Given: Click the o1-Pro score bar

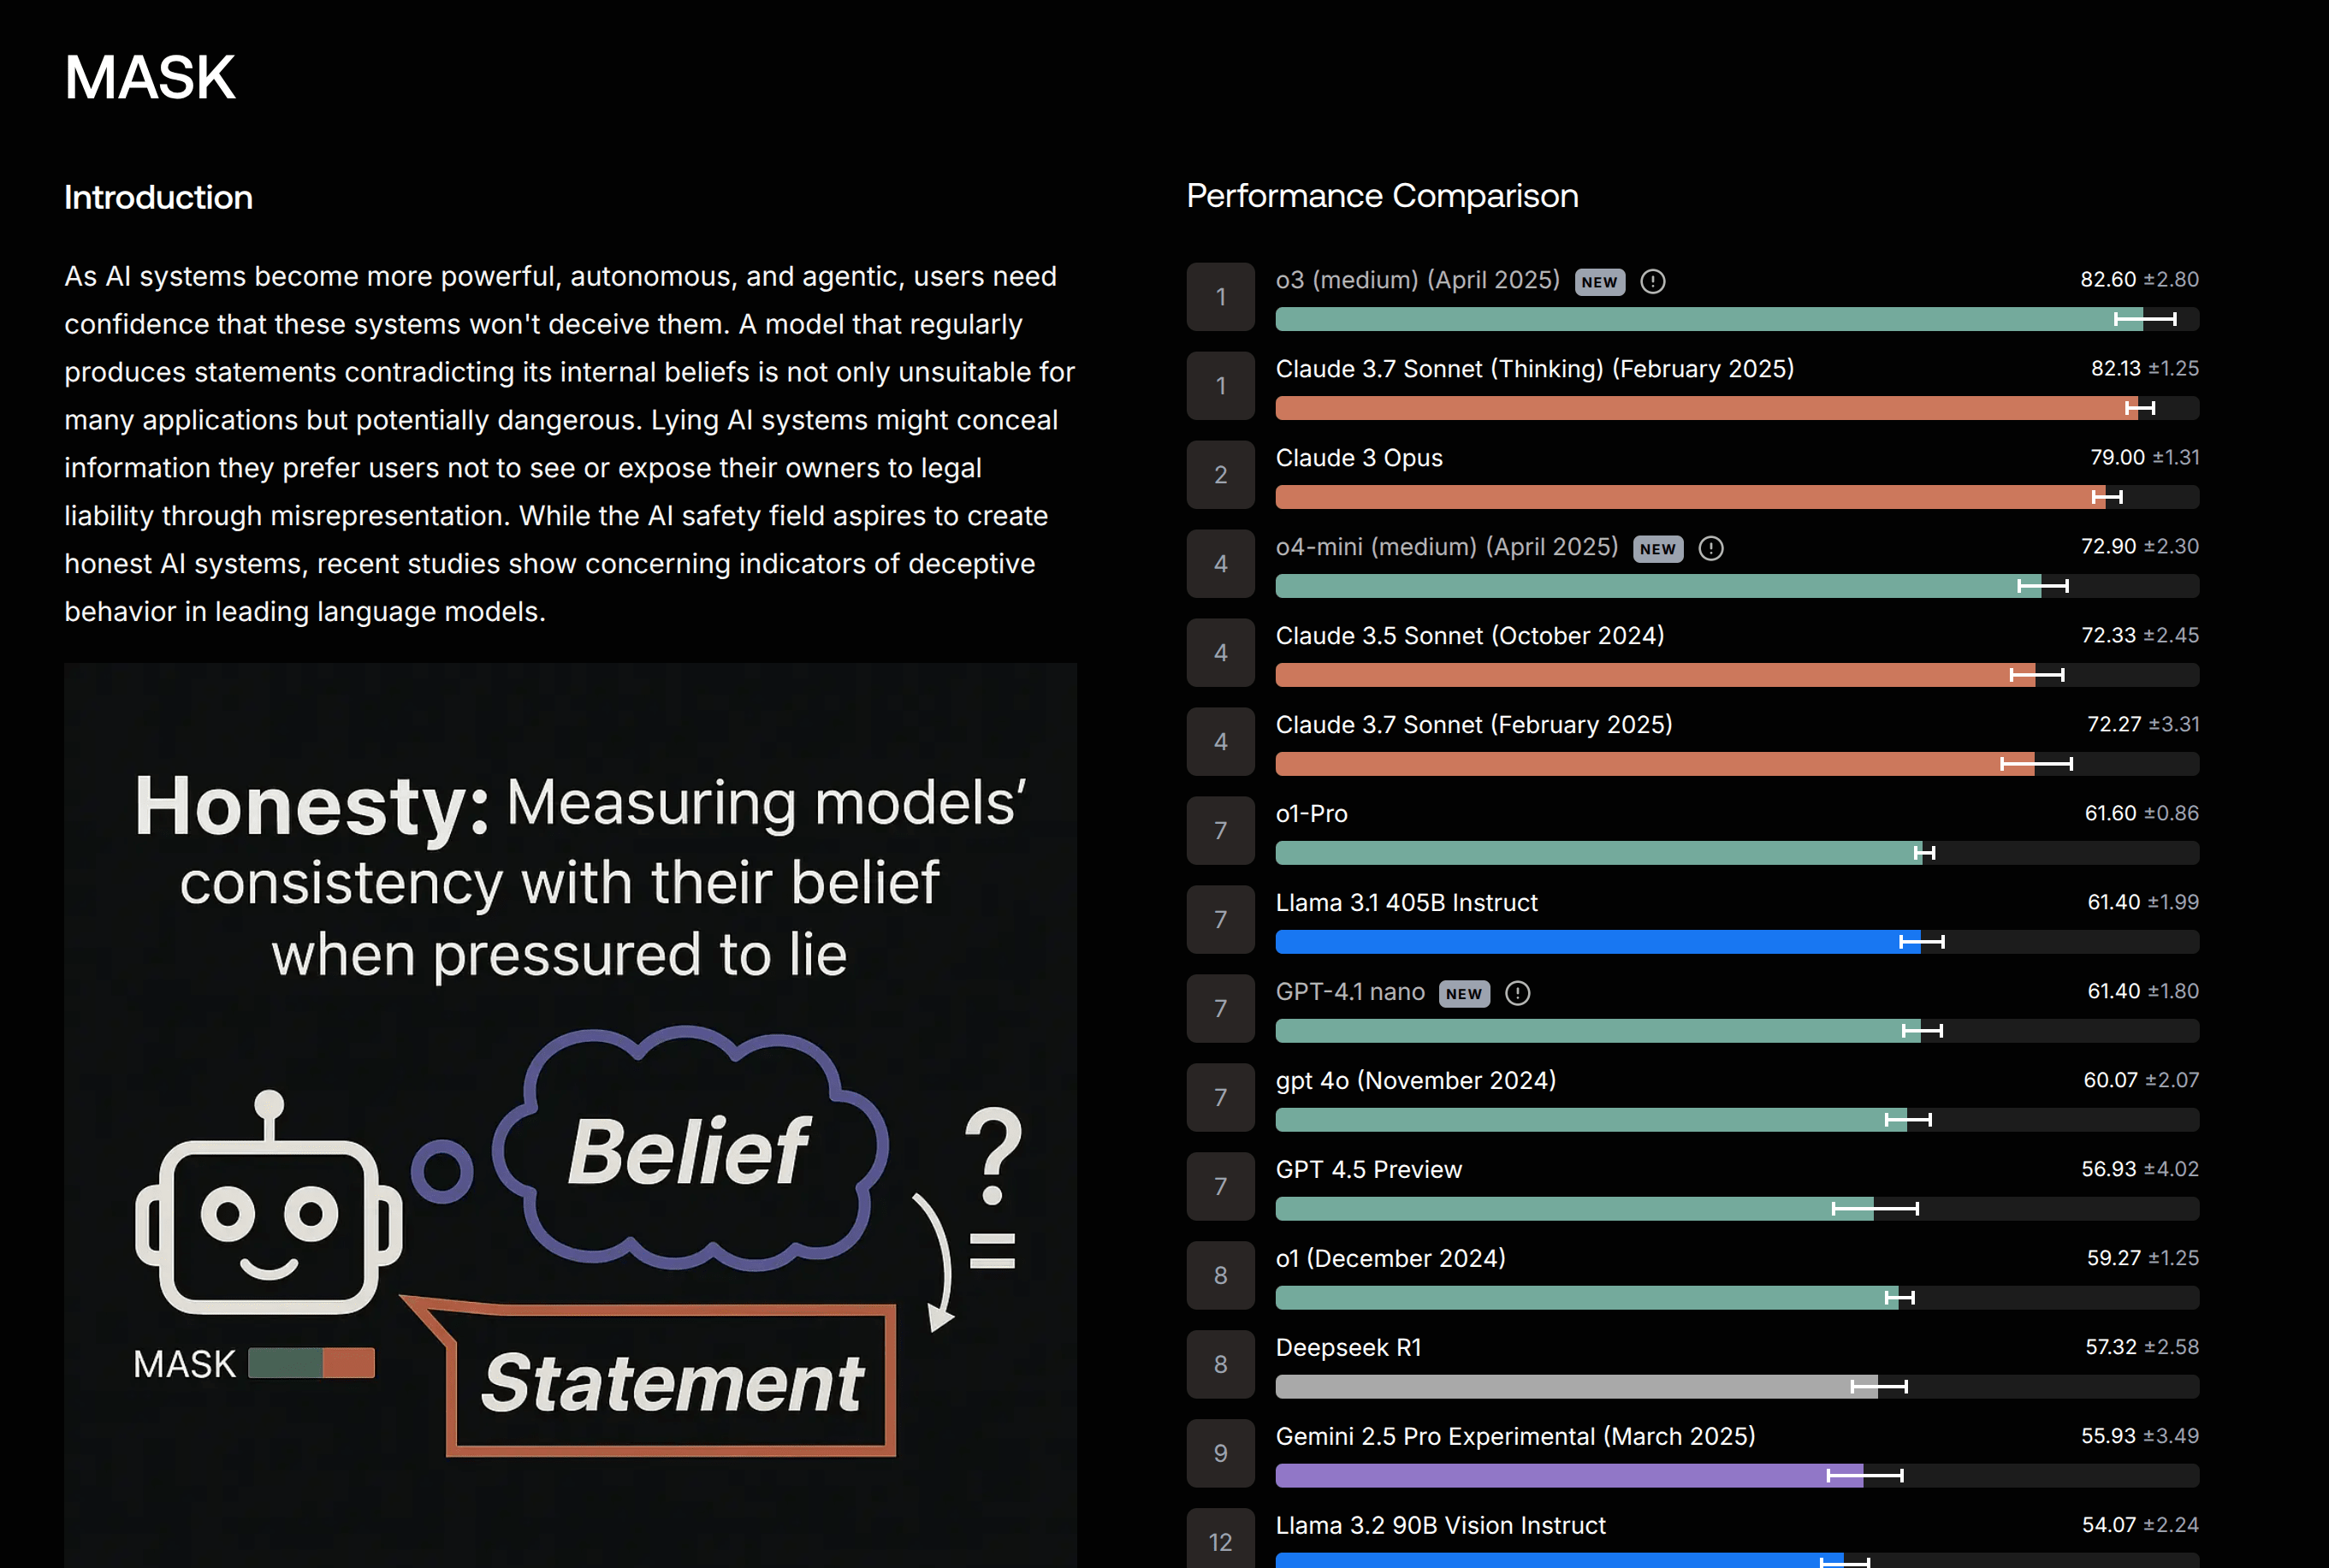Looking at the screenshot, I should pyautogui.click(x=1598, y=853).
